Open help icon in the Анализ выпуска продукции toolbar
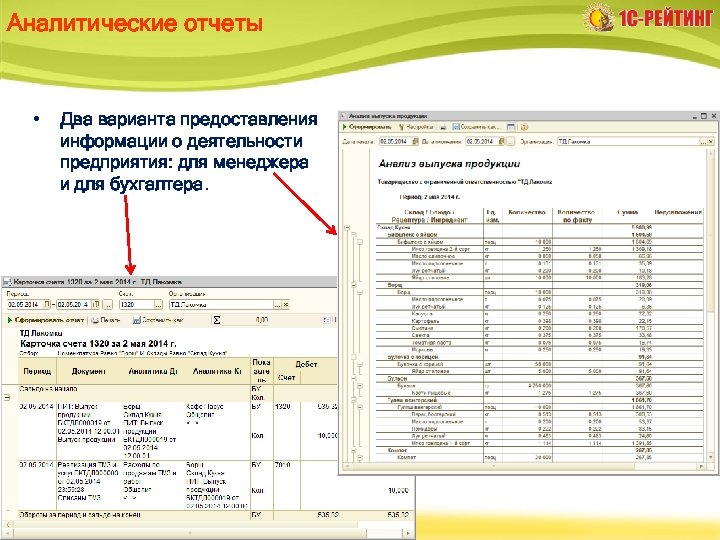 (524, 127)
